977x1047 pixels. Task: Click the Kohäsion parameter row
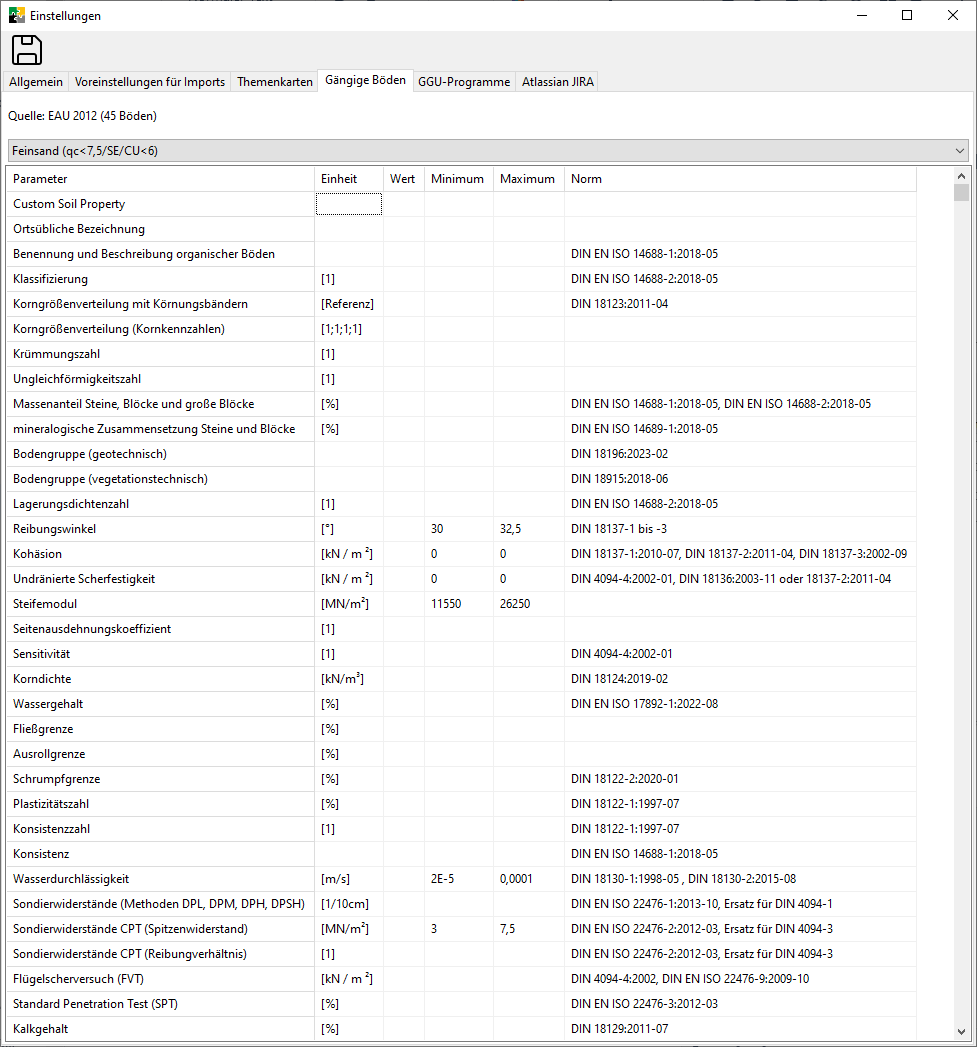click(160, 554)
